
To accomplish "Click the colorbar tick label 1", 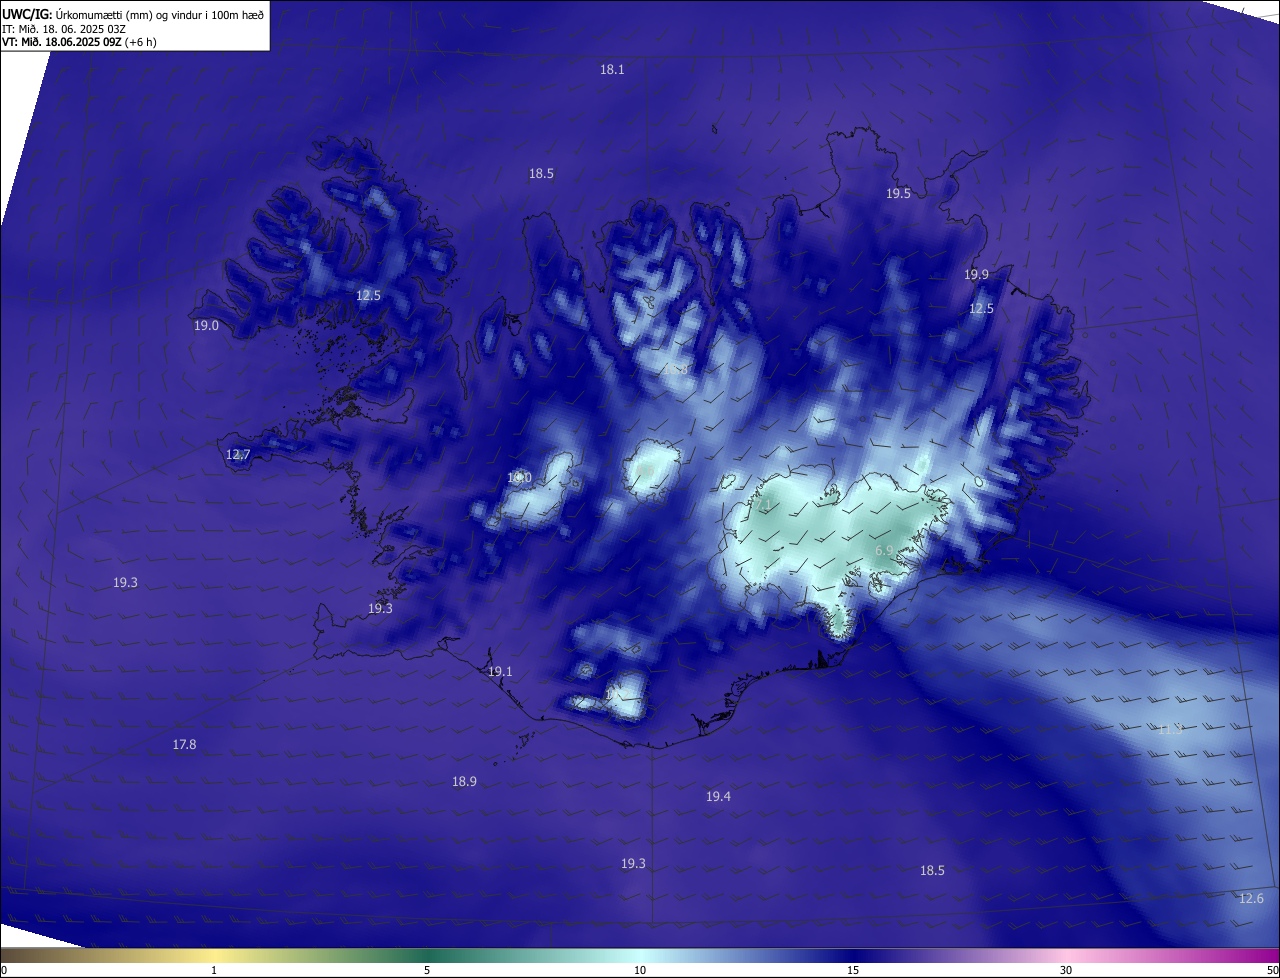I will (214, 970).
